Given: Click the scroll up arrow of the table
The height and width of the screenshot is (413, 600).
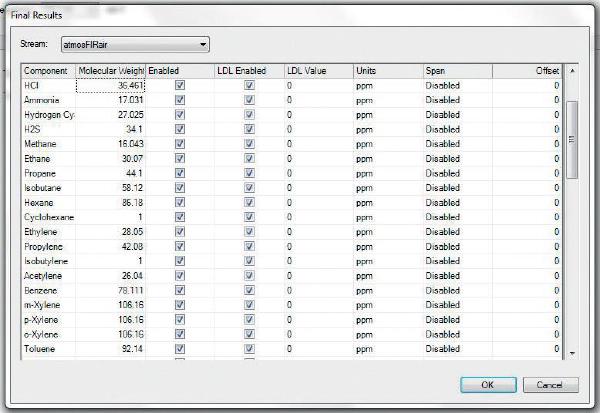Looking at the screenshot, I should 572,72.
